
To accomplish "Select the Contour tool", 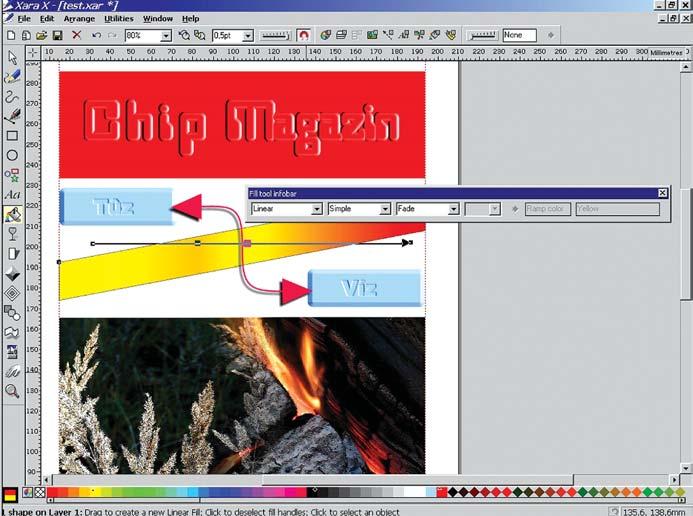I will coord(12,293).
